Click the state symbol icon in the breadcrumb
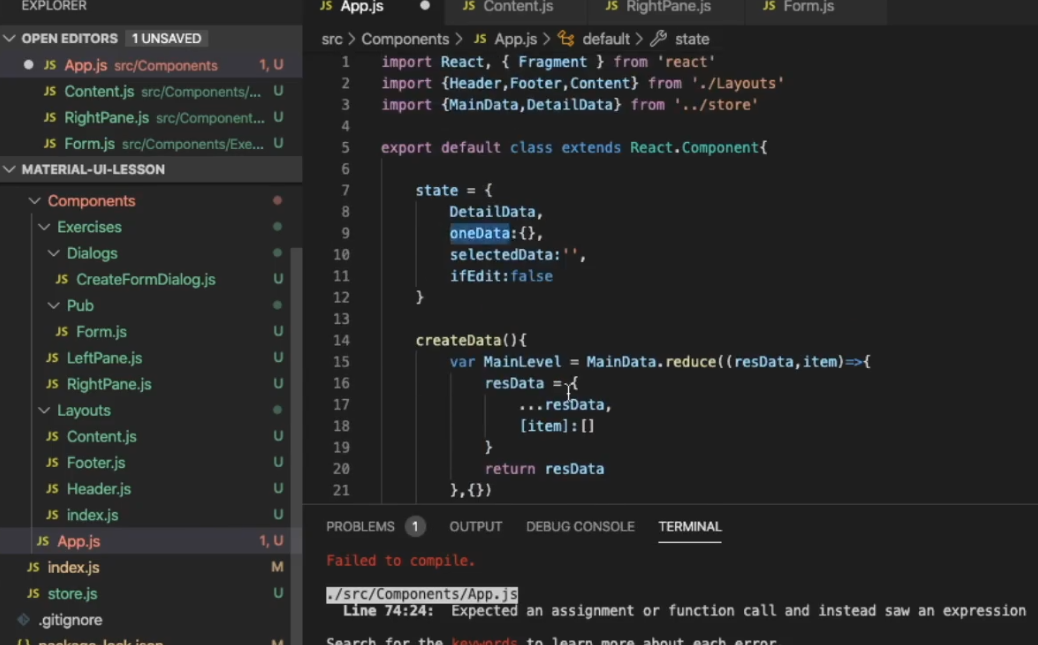Screen dimensions: 1038x645 [x=657, y=39]
